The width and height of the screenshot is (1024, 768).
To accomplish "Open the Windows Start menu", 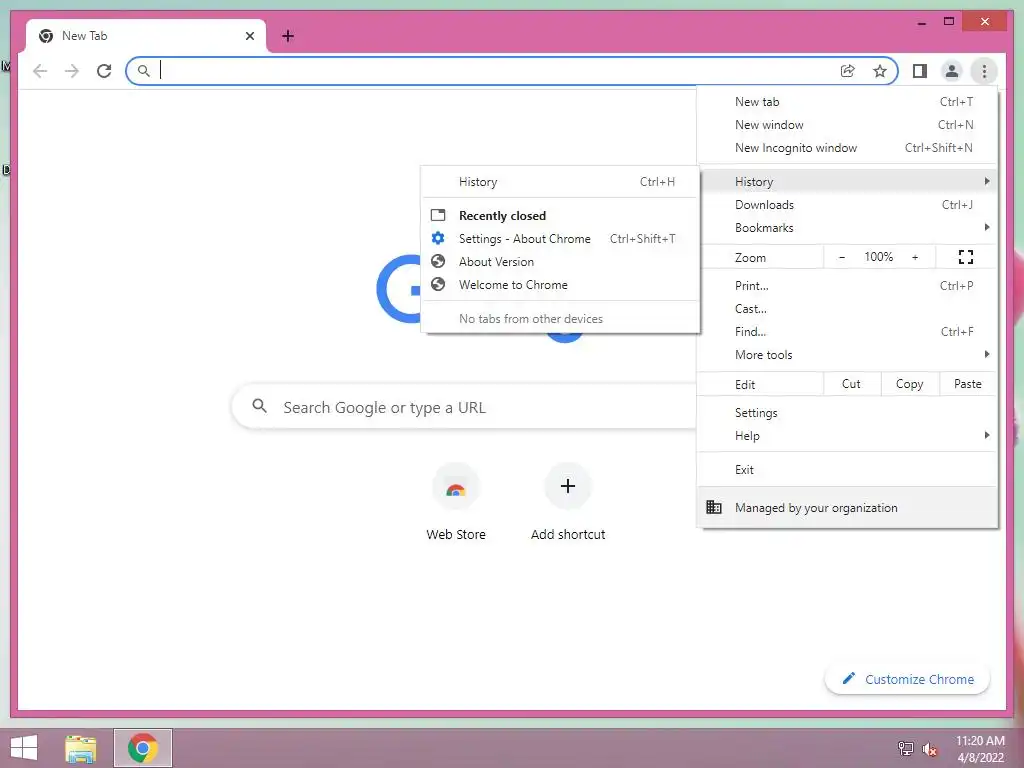I will pos(24,748).
